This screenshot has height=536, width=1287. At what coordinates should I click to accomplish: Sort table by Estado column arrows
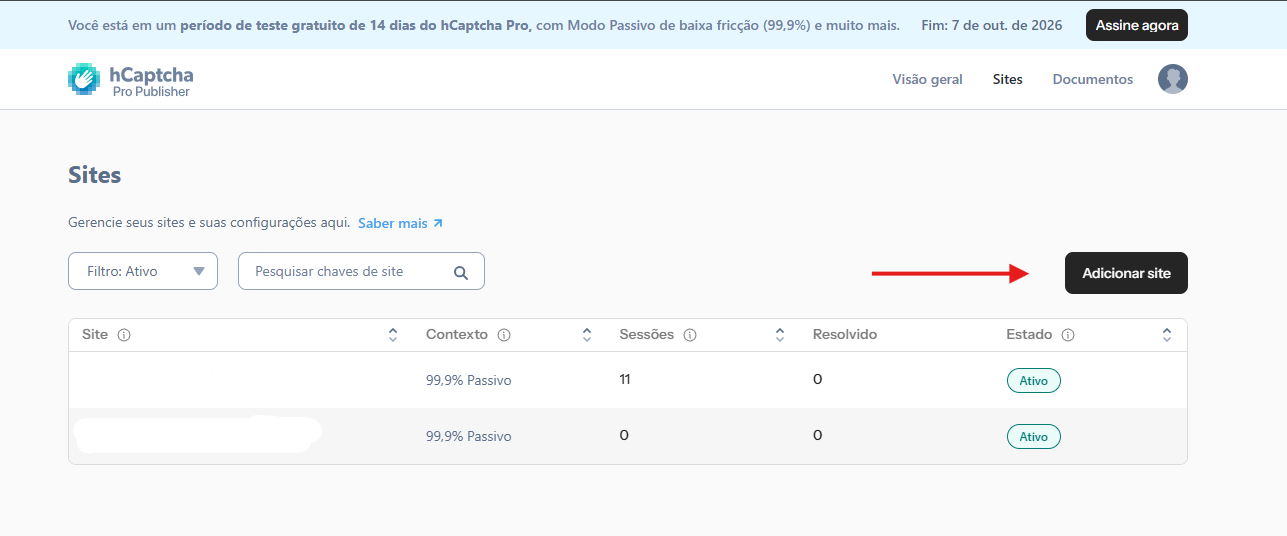pyautogui.click(x=1167, y=335)
